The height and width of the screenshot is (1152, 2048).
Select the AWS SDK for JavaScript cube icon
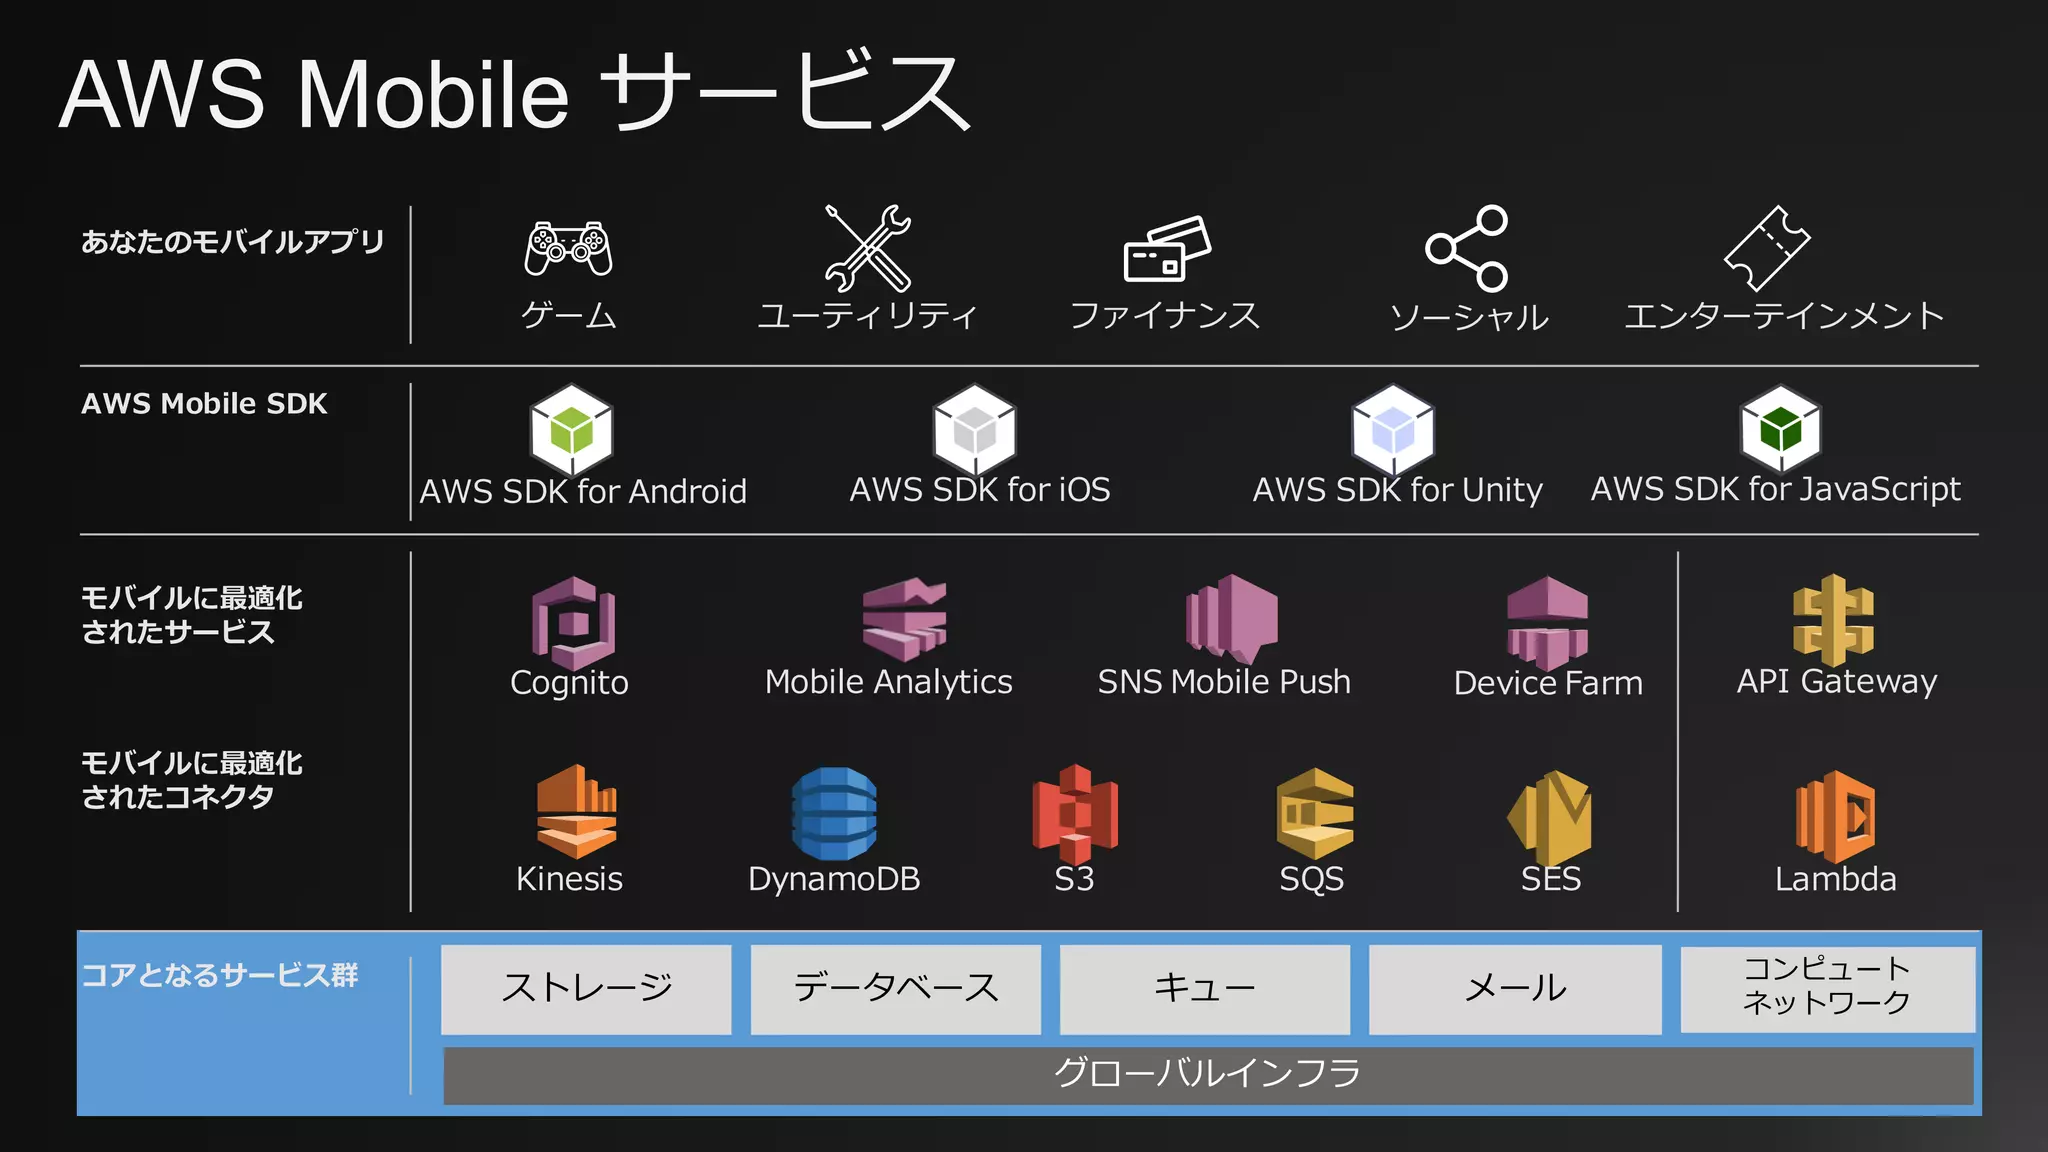tap(1780, 429)
